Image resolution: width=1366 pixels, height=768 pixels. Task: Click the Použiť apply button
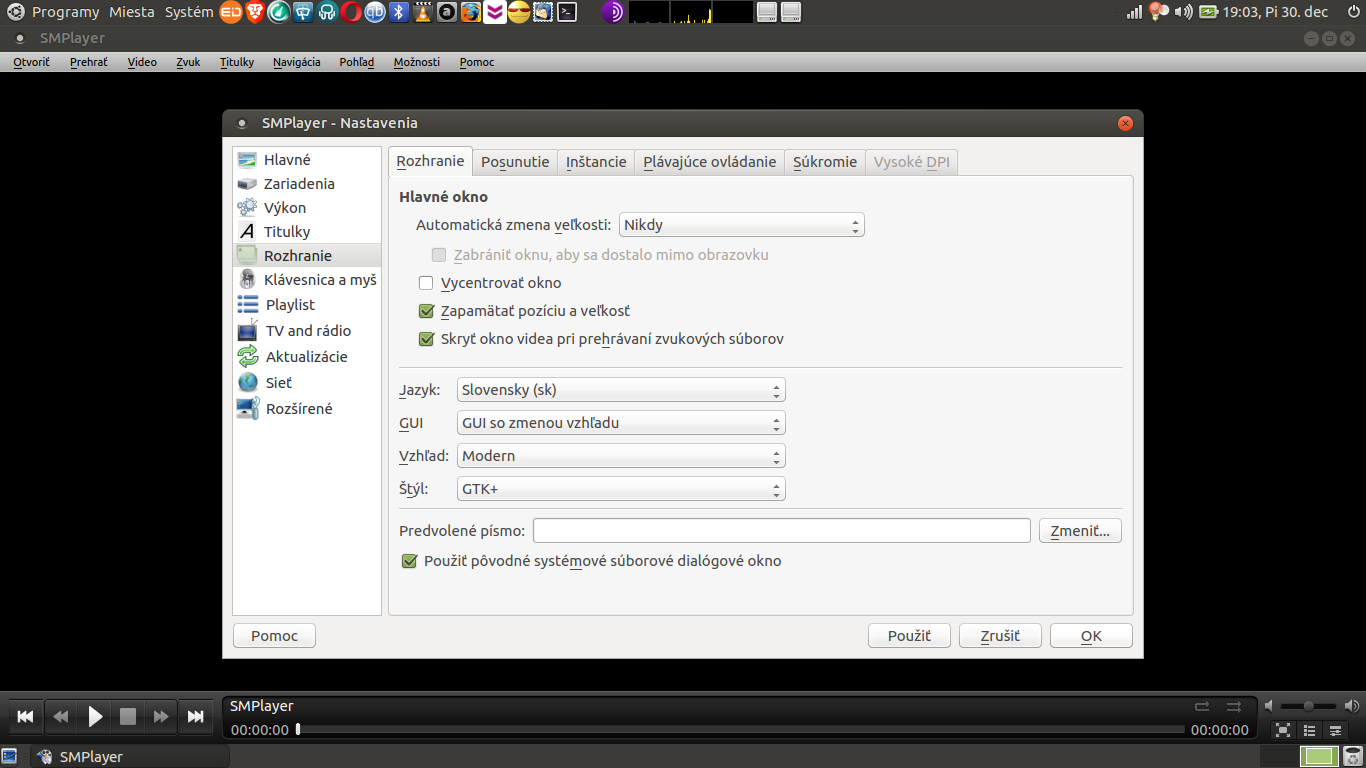click(x=909, y=636)
